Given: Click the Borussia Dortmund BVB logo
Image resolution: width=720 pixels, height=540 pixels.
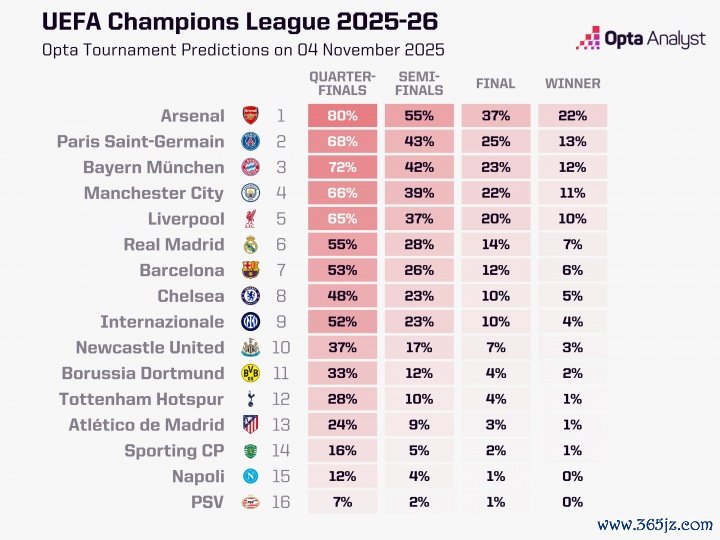Looking at the screenshot, I should click(249, 373).
